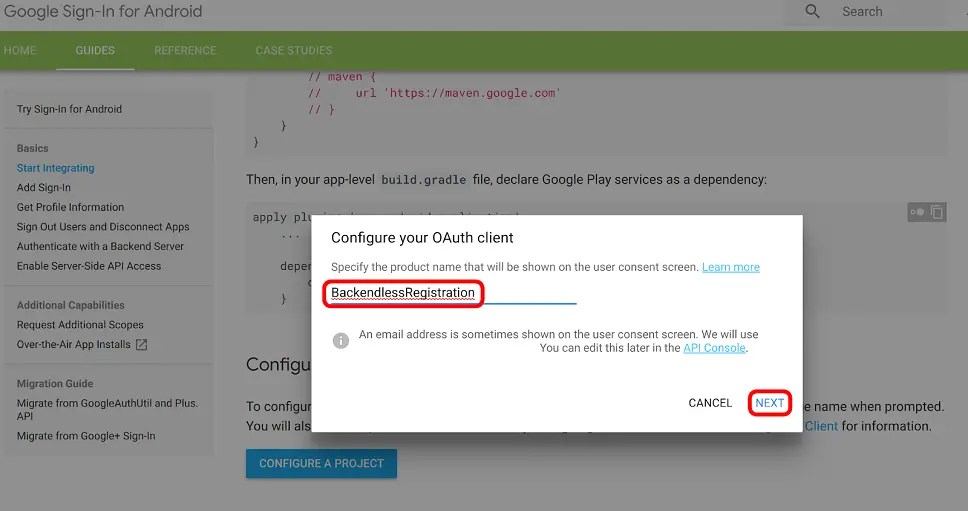Click NEXT in the dialog

[x=770, y=403]
